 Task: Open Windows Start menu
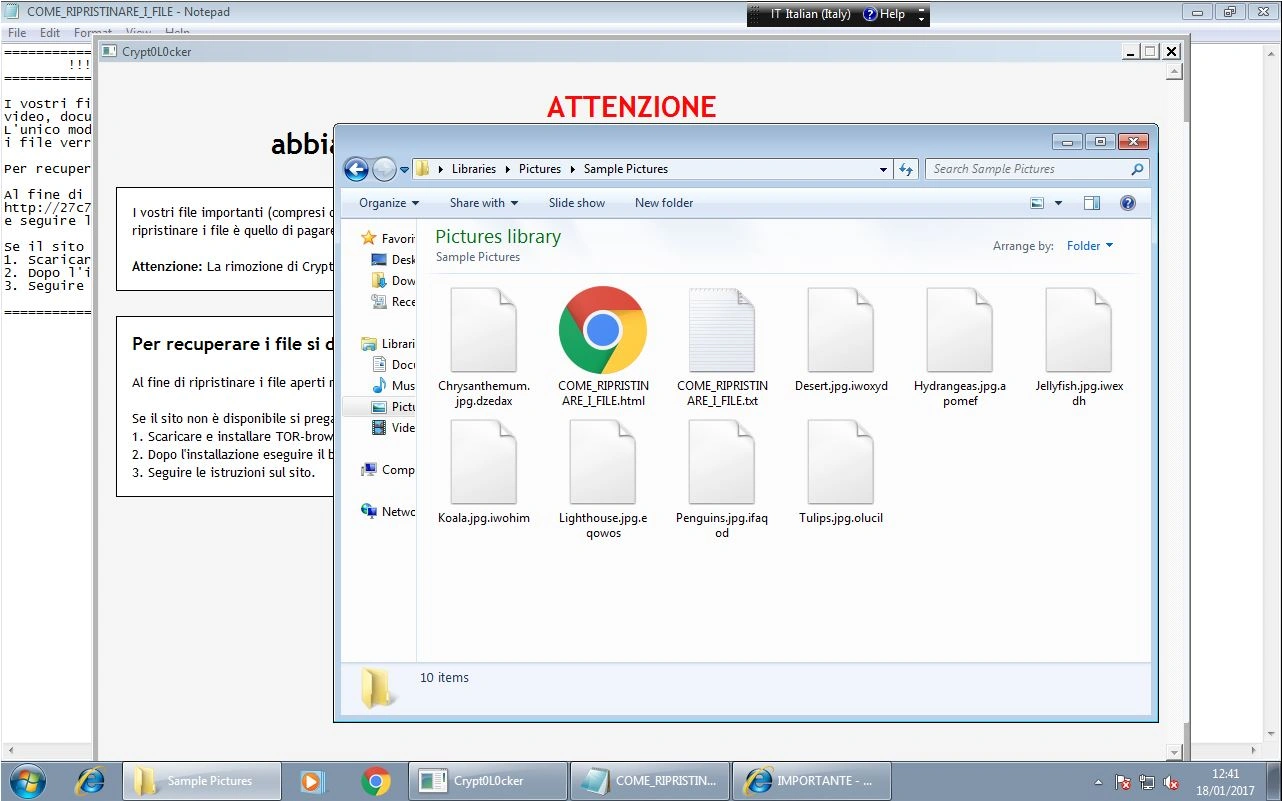click(x=26, y=781)
